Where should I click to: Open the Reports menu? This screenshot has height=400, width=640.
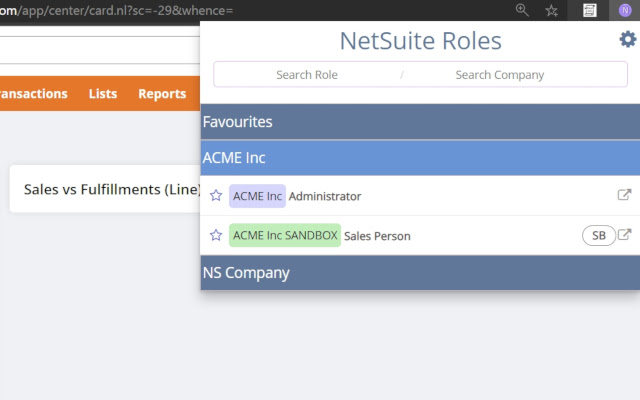pos(162,94)
